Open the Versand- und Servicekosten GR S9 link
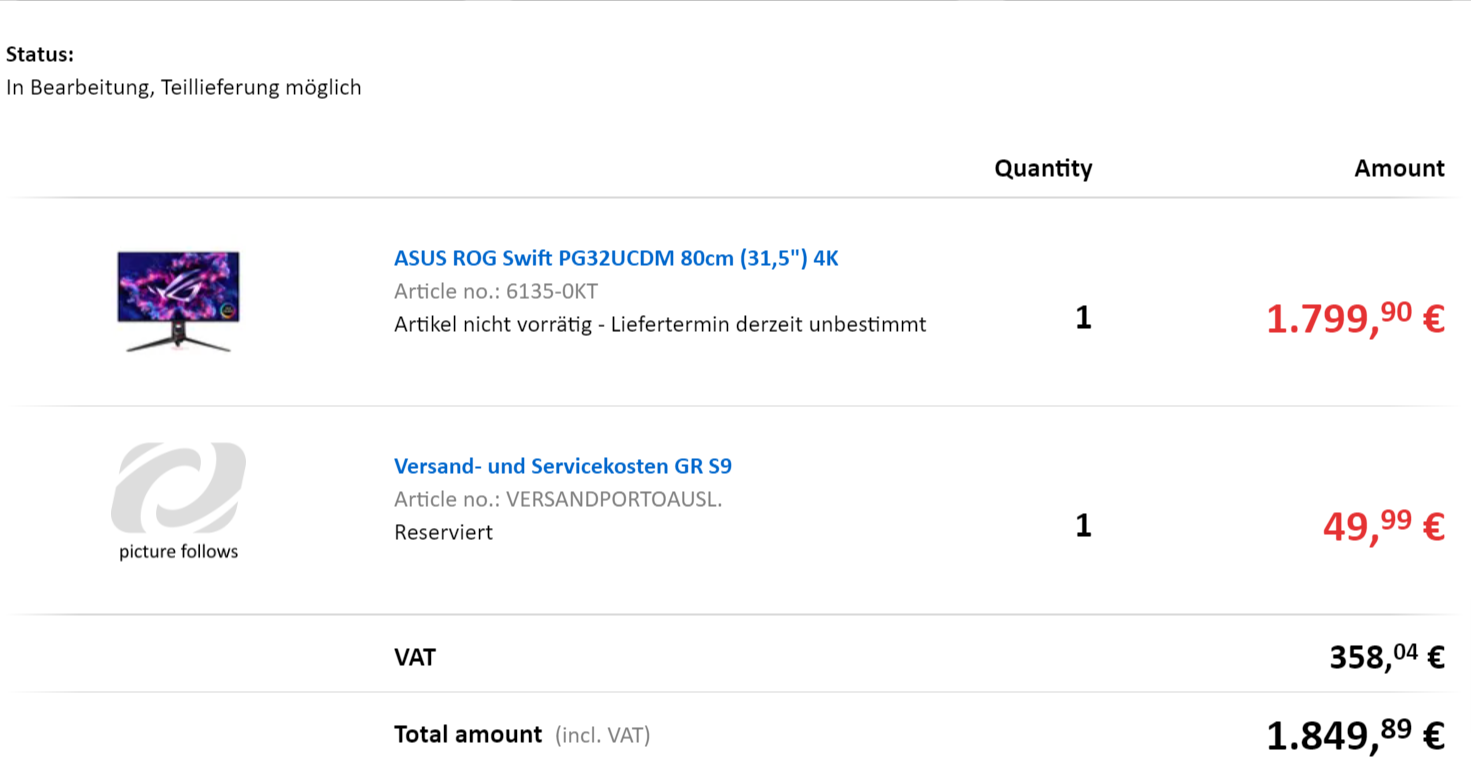This screenshot has height=772, width=1471. click(x=563, y=466)
